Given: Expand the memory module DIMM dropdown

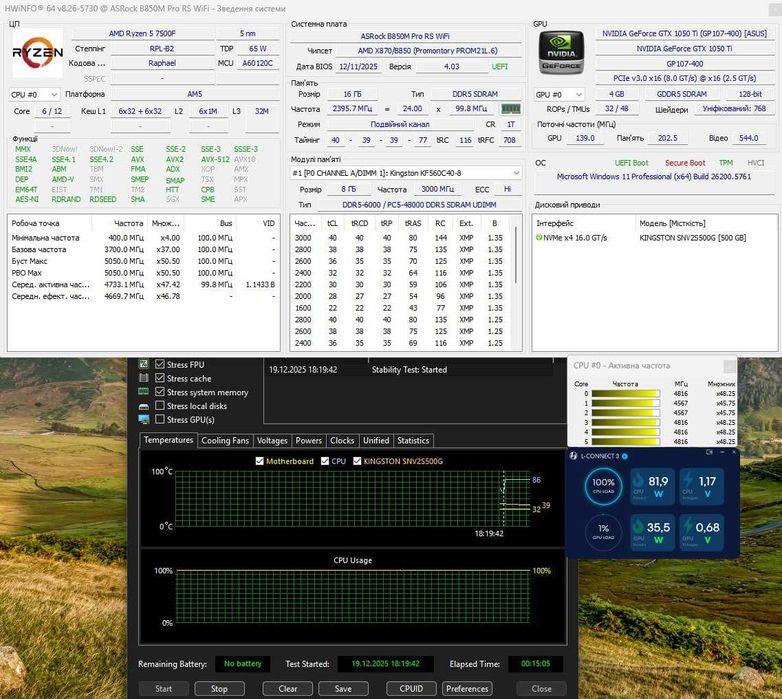Looking at the screenshot, I should (406, 173).
